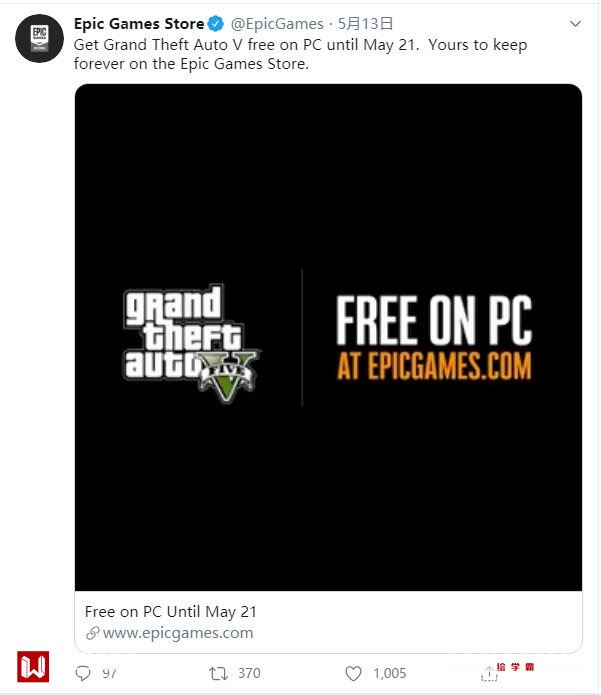This screenshot has width=601, height=695.
Task: Click the Epic Games Store profile avatar
Action: point(39,39)
